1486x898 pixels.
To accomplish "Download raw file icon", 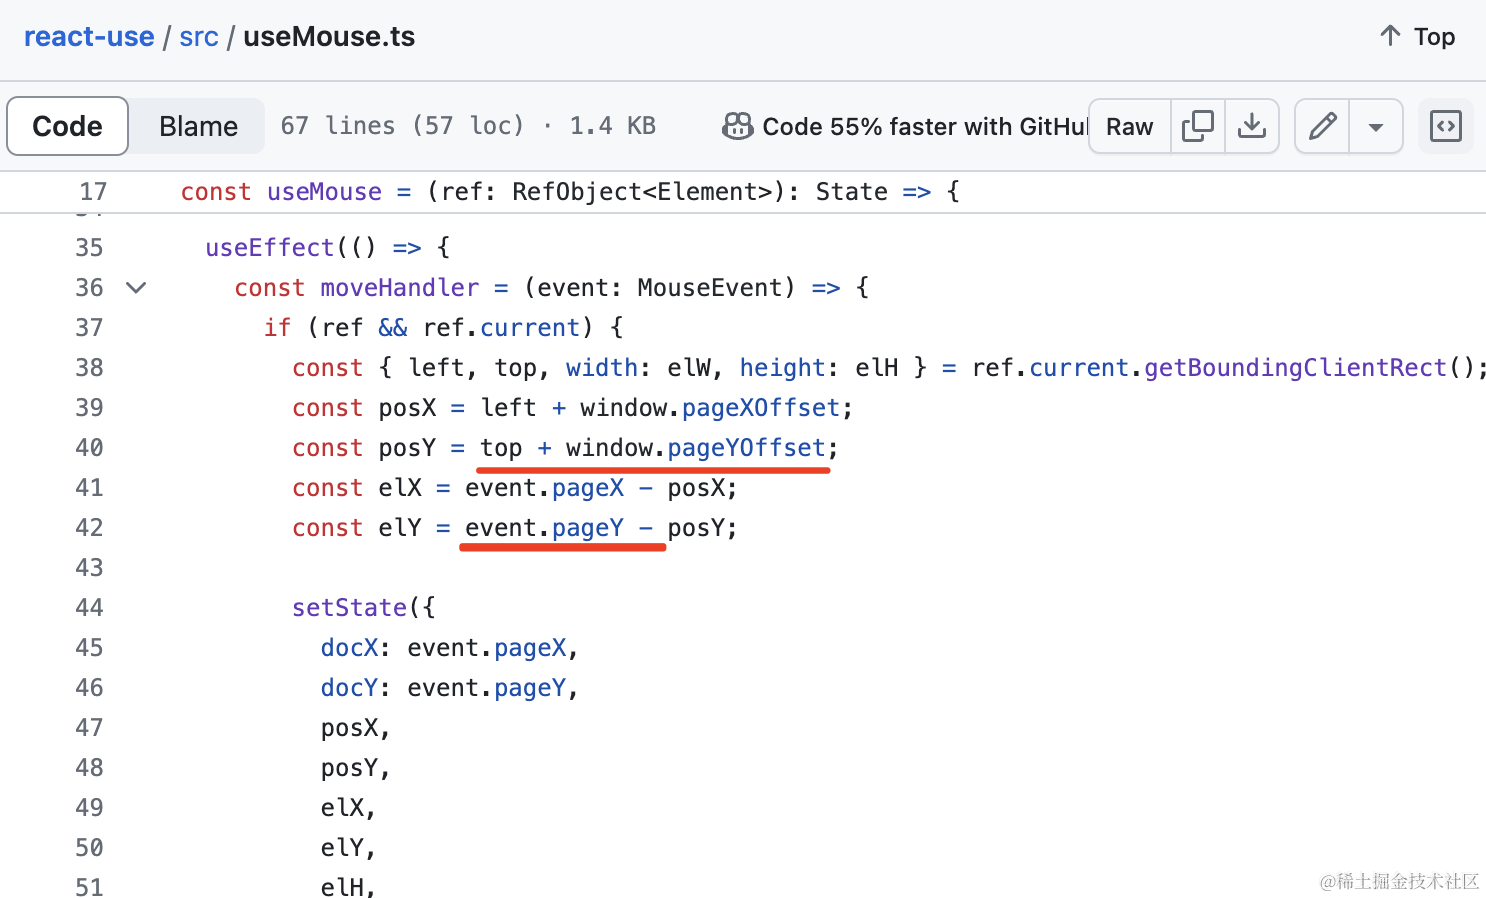I will click(1252, 126).
